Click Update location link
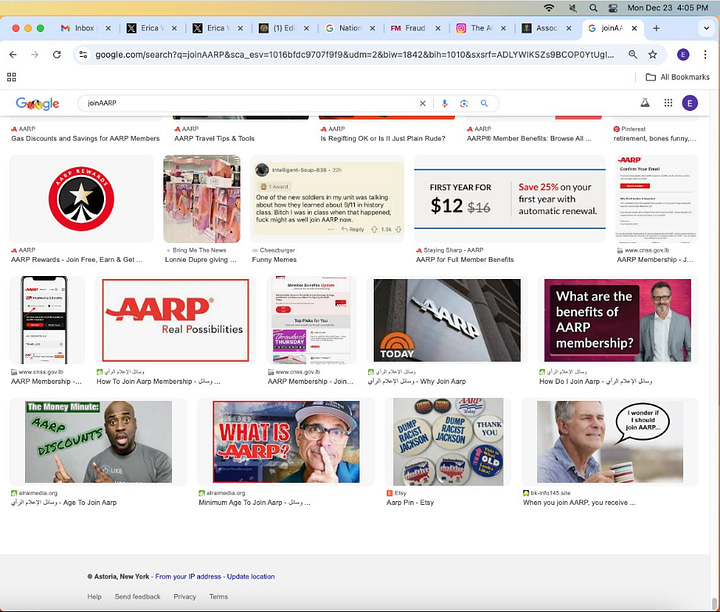Image resolution: width=720 pixels, height=612 pixels. coord(251,576)
